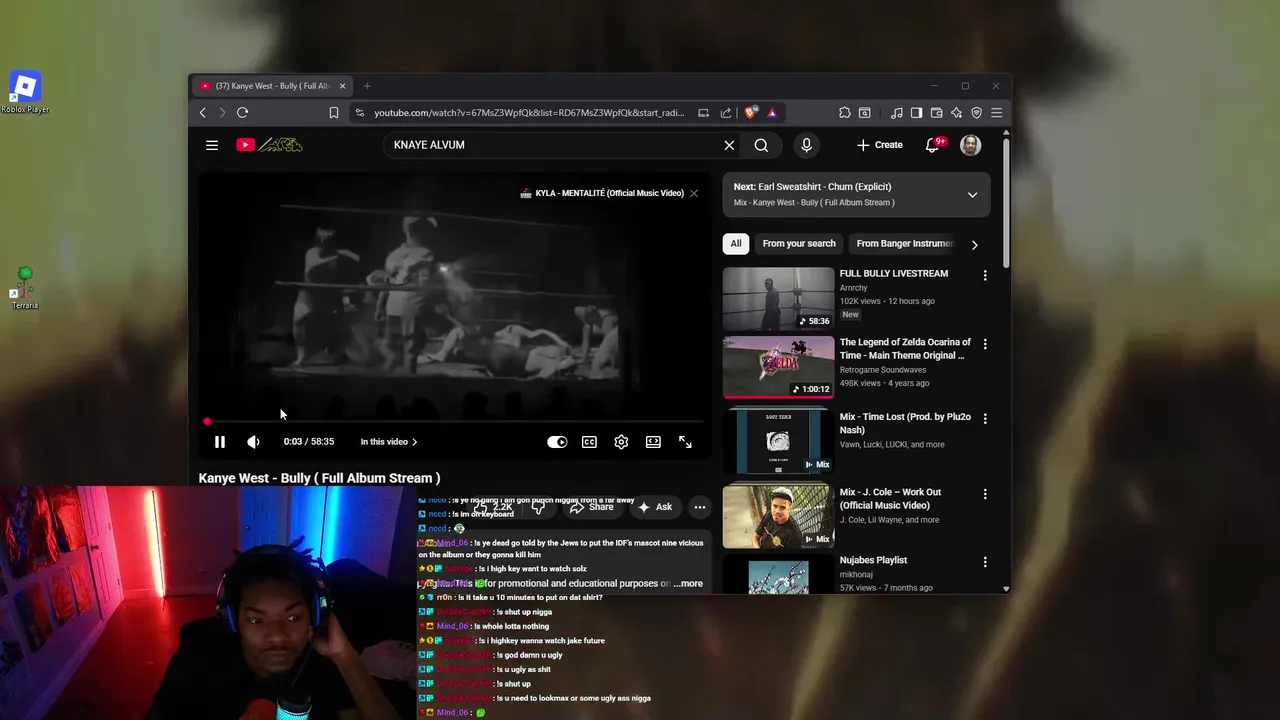
Task: Open YouTube notifications bell
Action: (x=932, y=145)
